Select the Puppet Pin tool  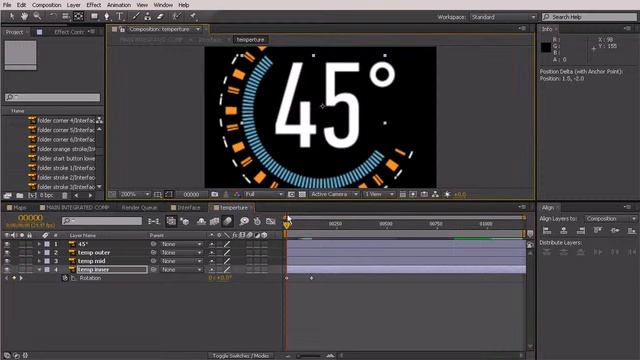pos(193,16)
